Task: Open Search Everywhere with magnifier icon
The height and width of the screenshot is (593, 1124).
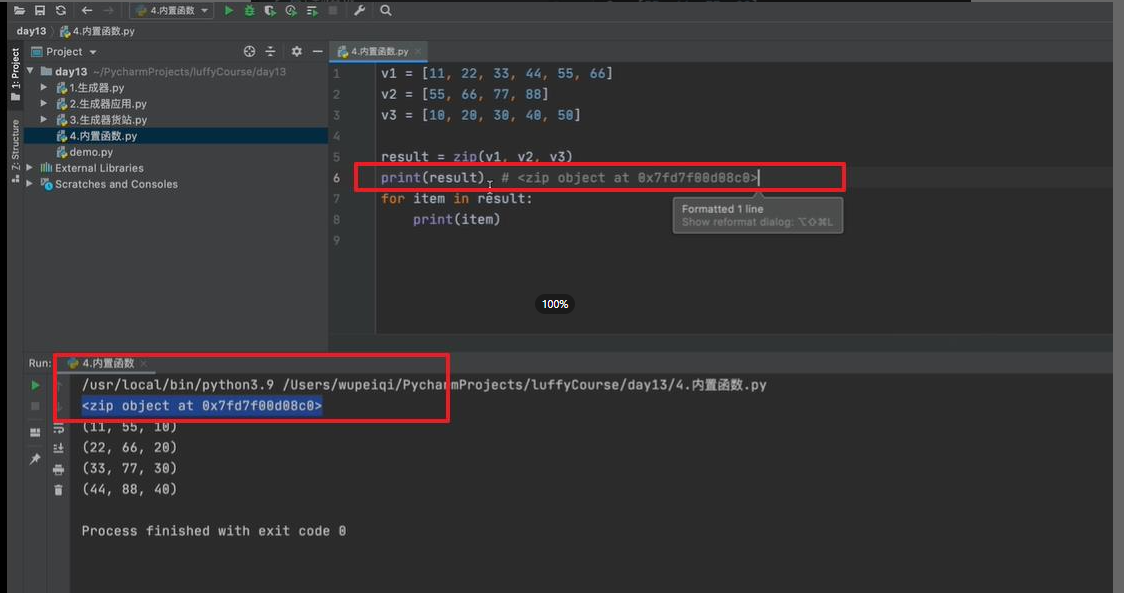Action: [x=386, y=10]
